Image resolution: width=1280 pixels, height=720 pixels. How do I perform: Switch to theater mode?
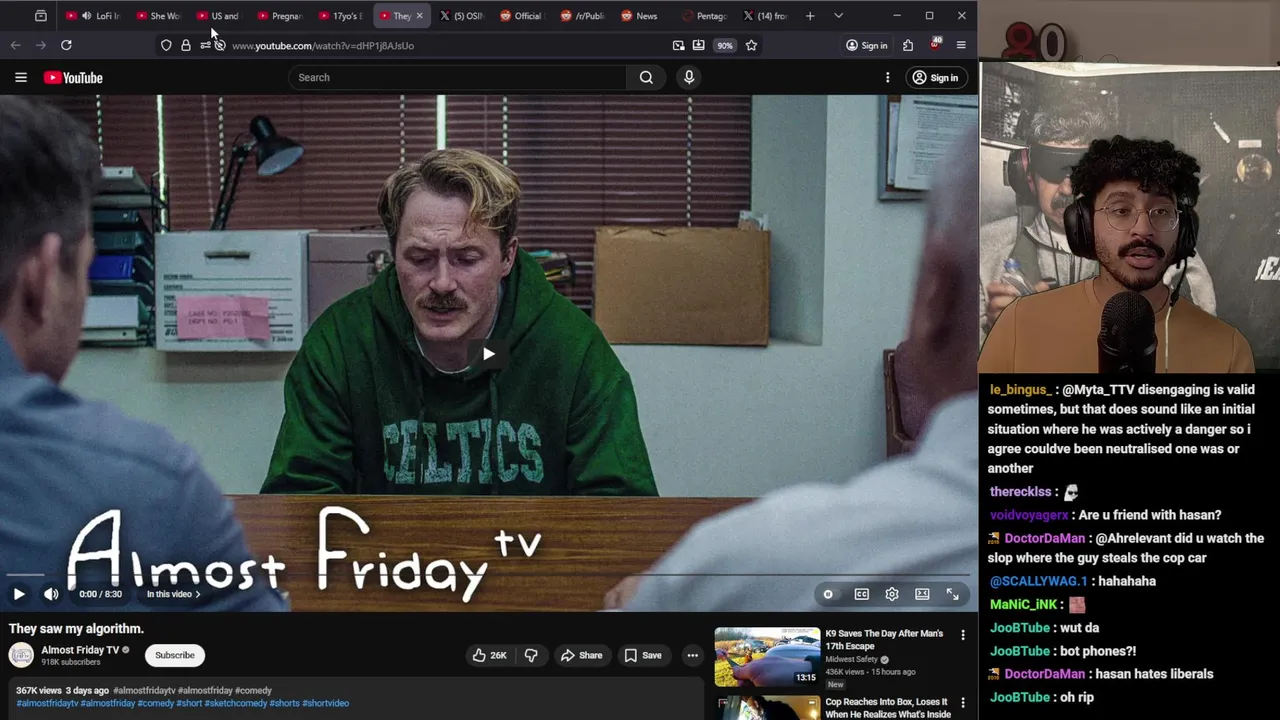click(x=922, y=594)
